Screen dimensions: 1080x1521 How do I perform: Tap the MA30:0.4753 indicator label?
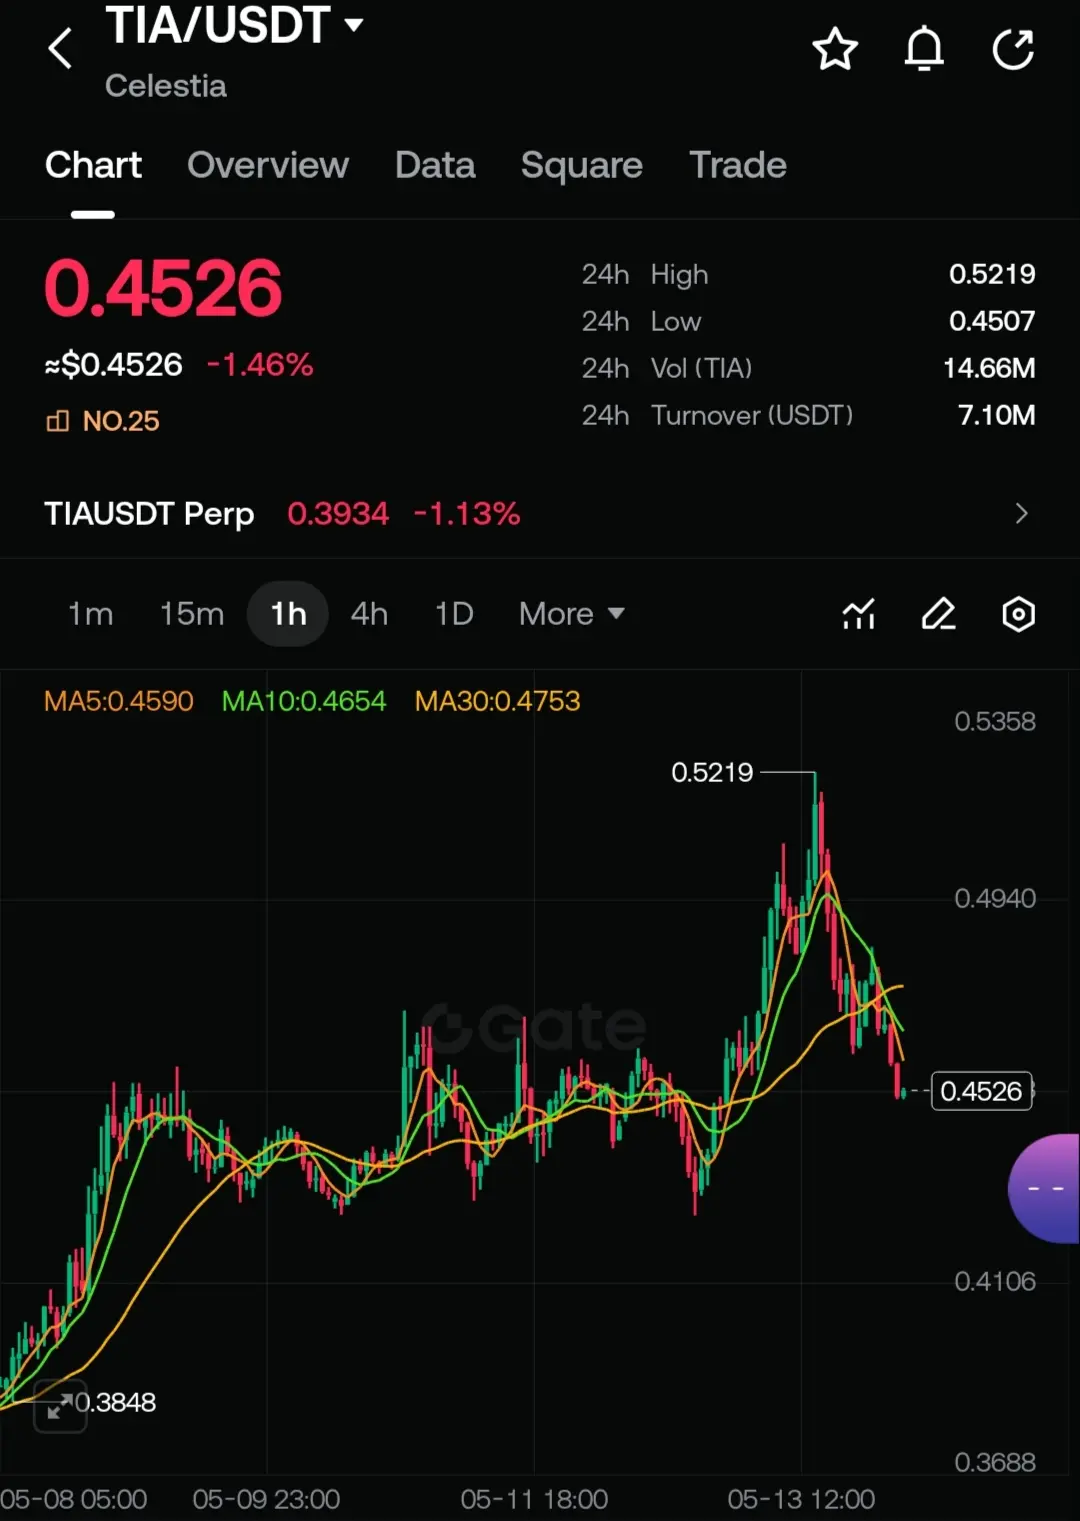pos(498,701)
